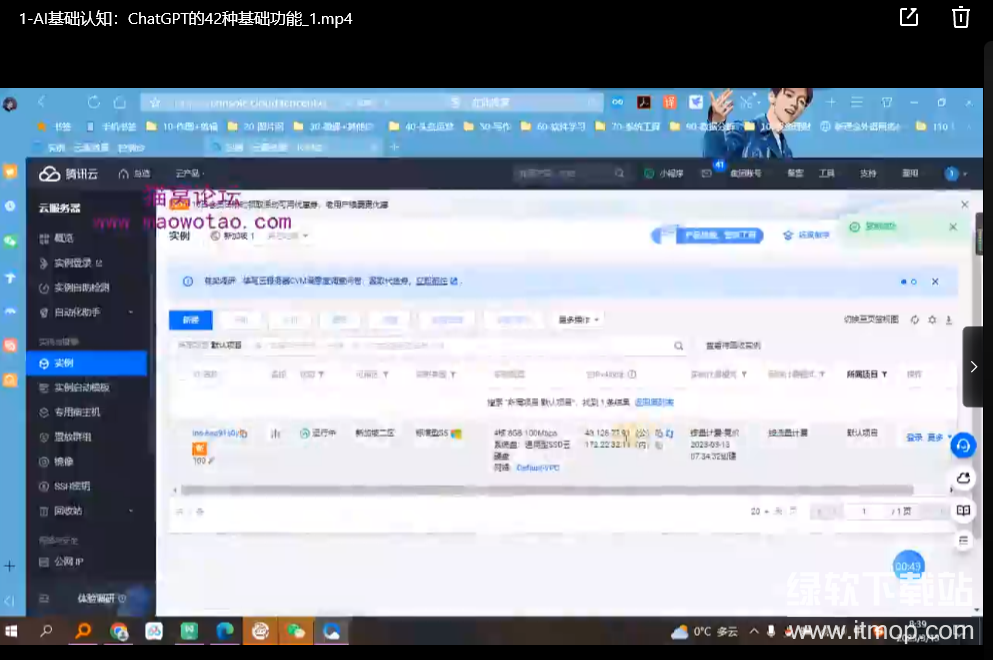Close the blue notice banner
This screenshot has height=660, width=993.
(x=935, y=282)
